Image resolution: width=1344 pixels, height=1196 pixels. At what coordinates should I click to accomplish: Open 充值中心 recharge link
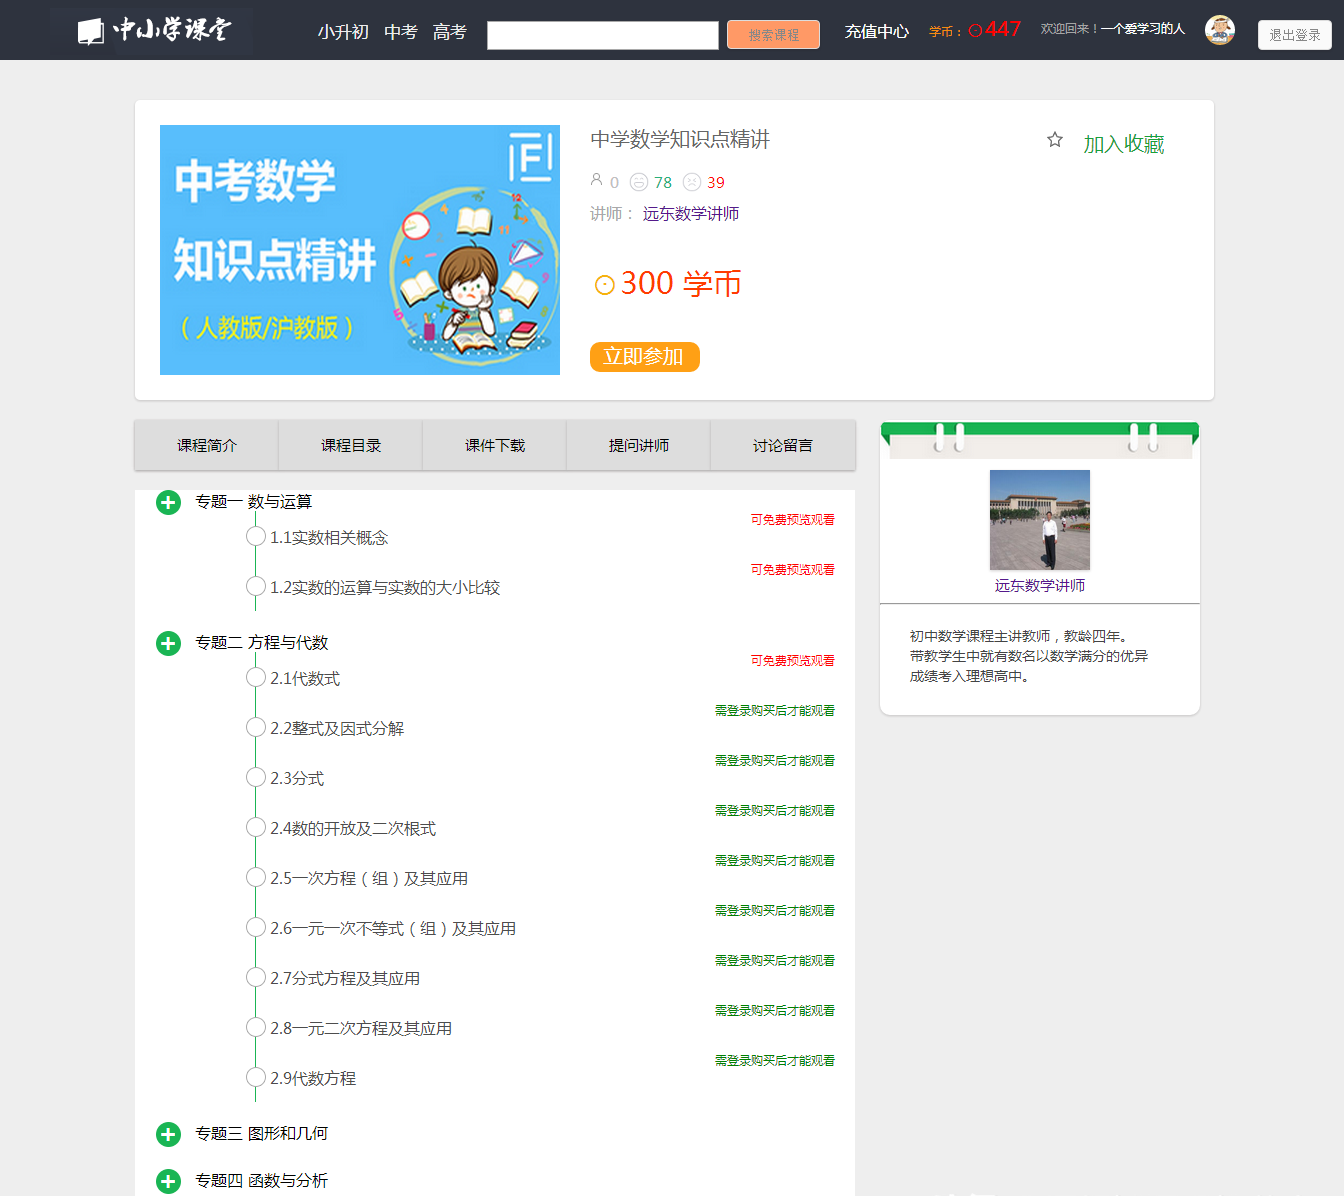click(877, 32)
